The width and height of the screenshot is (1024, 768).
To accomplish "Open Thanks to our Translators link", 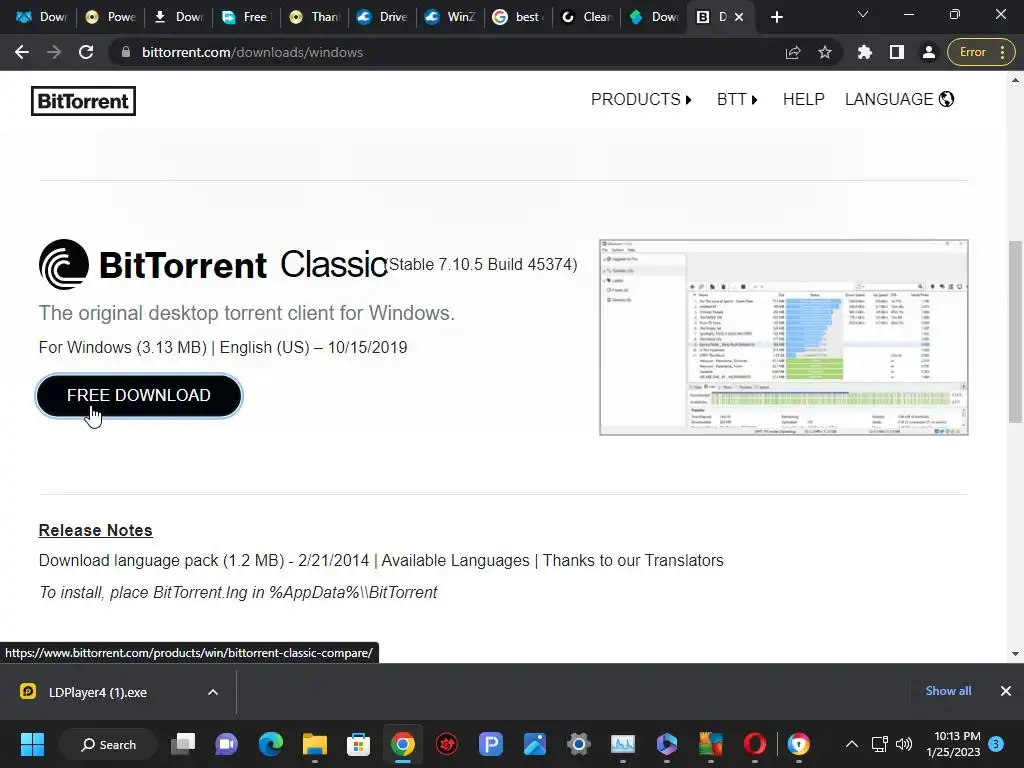I will click(x=633, y=560).
